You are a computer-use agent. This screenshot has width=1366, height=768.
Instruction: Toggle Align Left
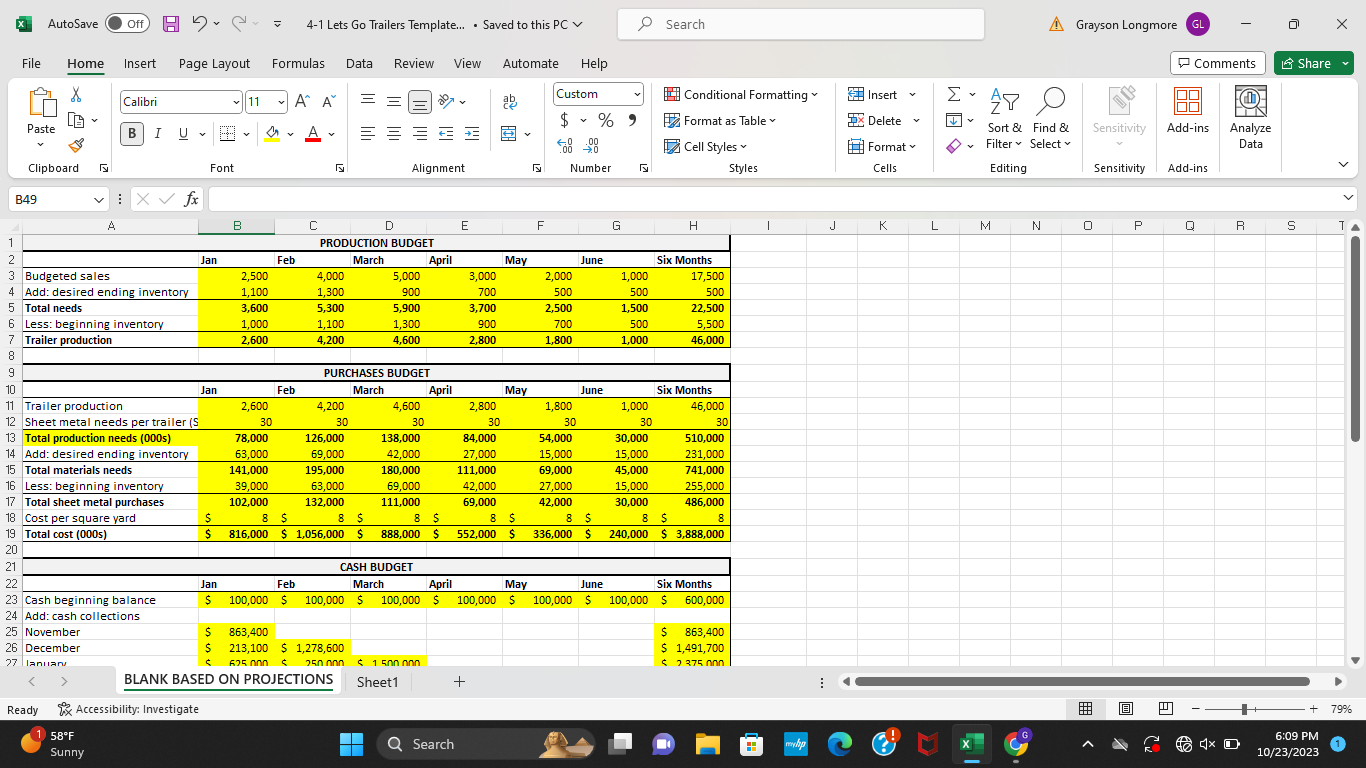click(368, 133)
